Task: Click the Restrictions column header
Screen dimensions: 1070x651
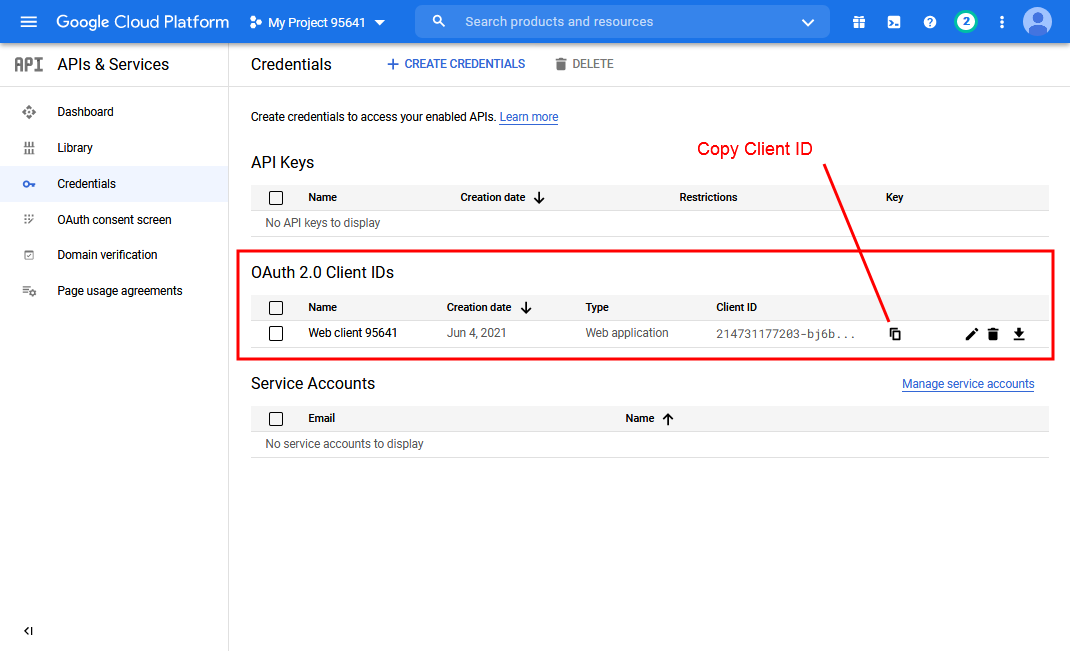Action: coord(708,197)
